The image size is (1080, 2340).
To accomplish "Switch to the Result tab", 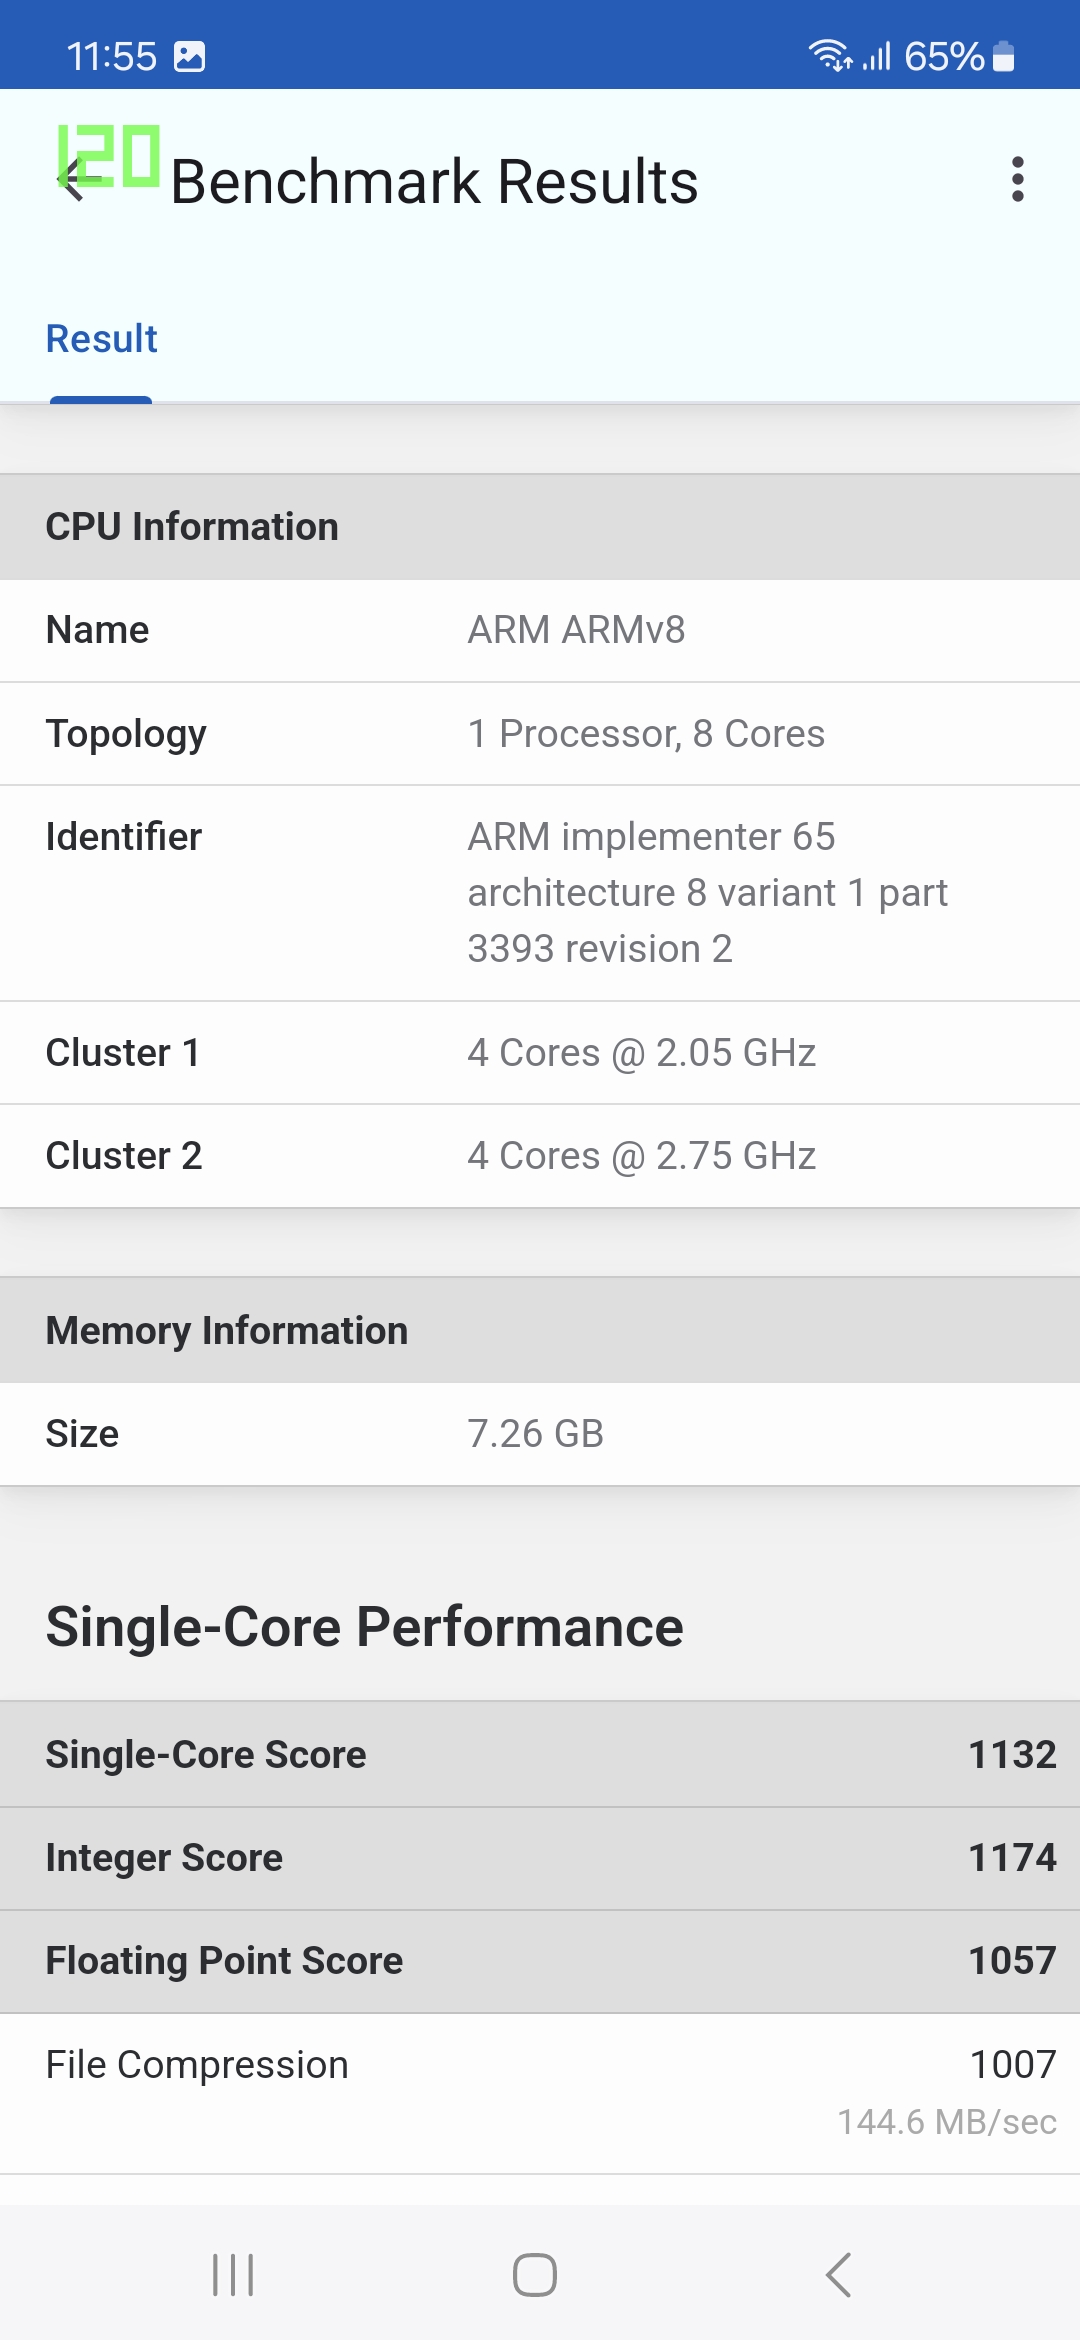I will pos(102,340).
